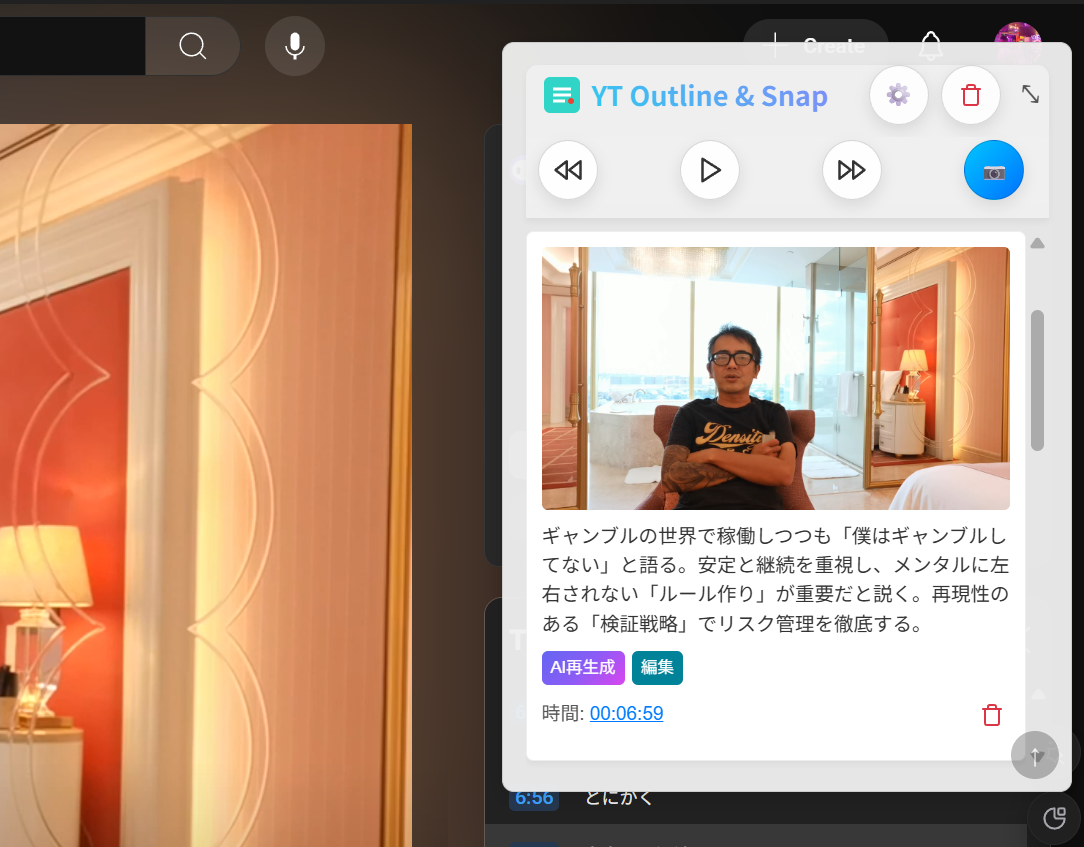Take a snapshot with the blue camera button
This screenshot has width=1084, height=847.
point(993,170)
